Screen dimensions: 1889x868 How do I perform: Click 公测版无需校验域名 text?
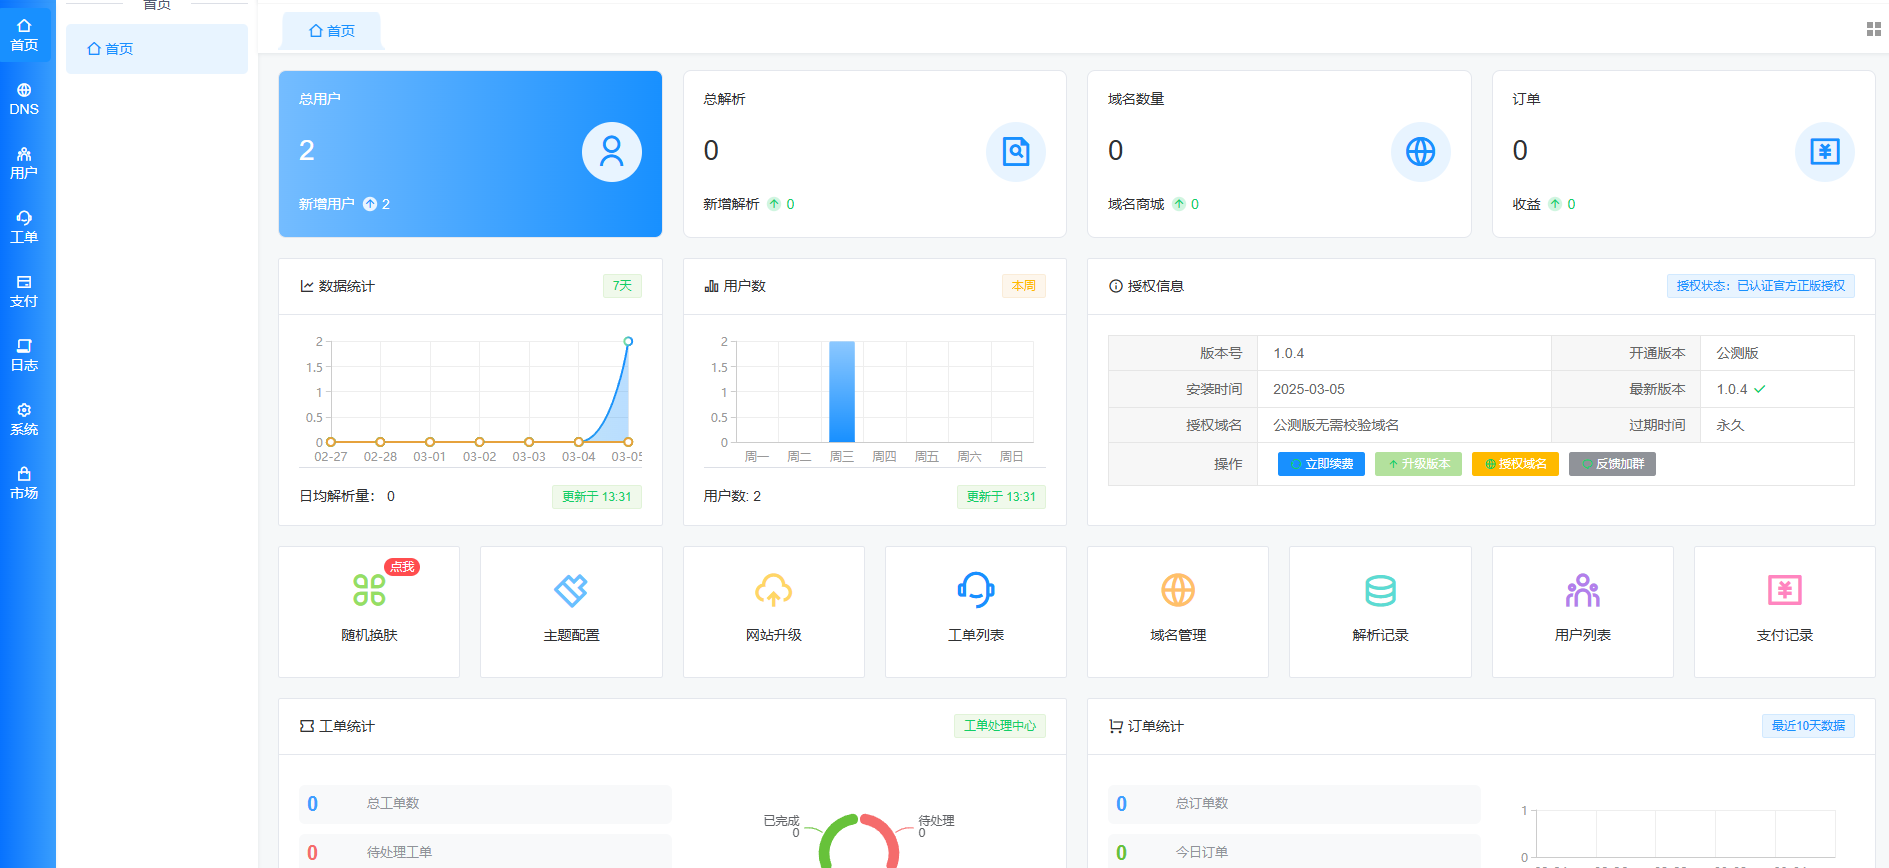pos(1336,425)
